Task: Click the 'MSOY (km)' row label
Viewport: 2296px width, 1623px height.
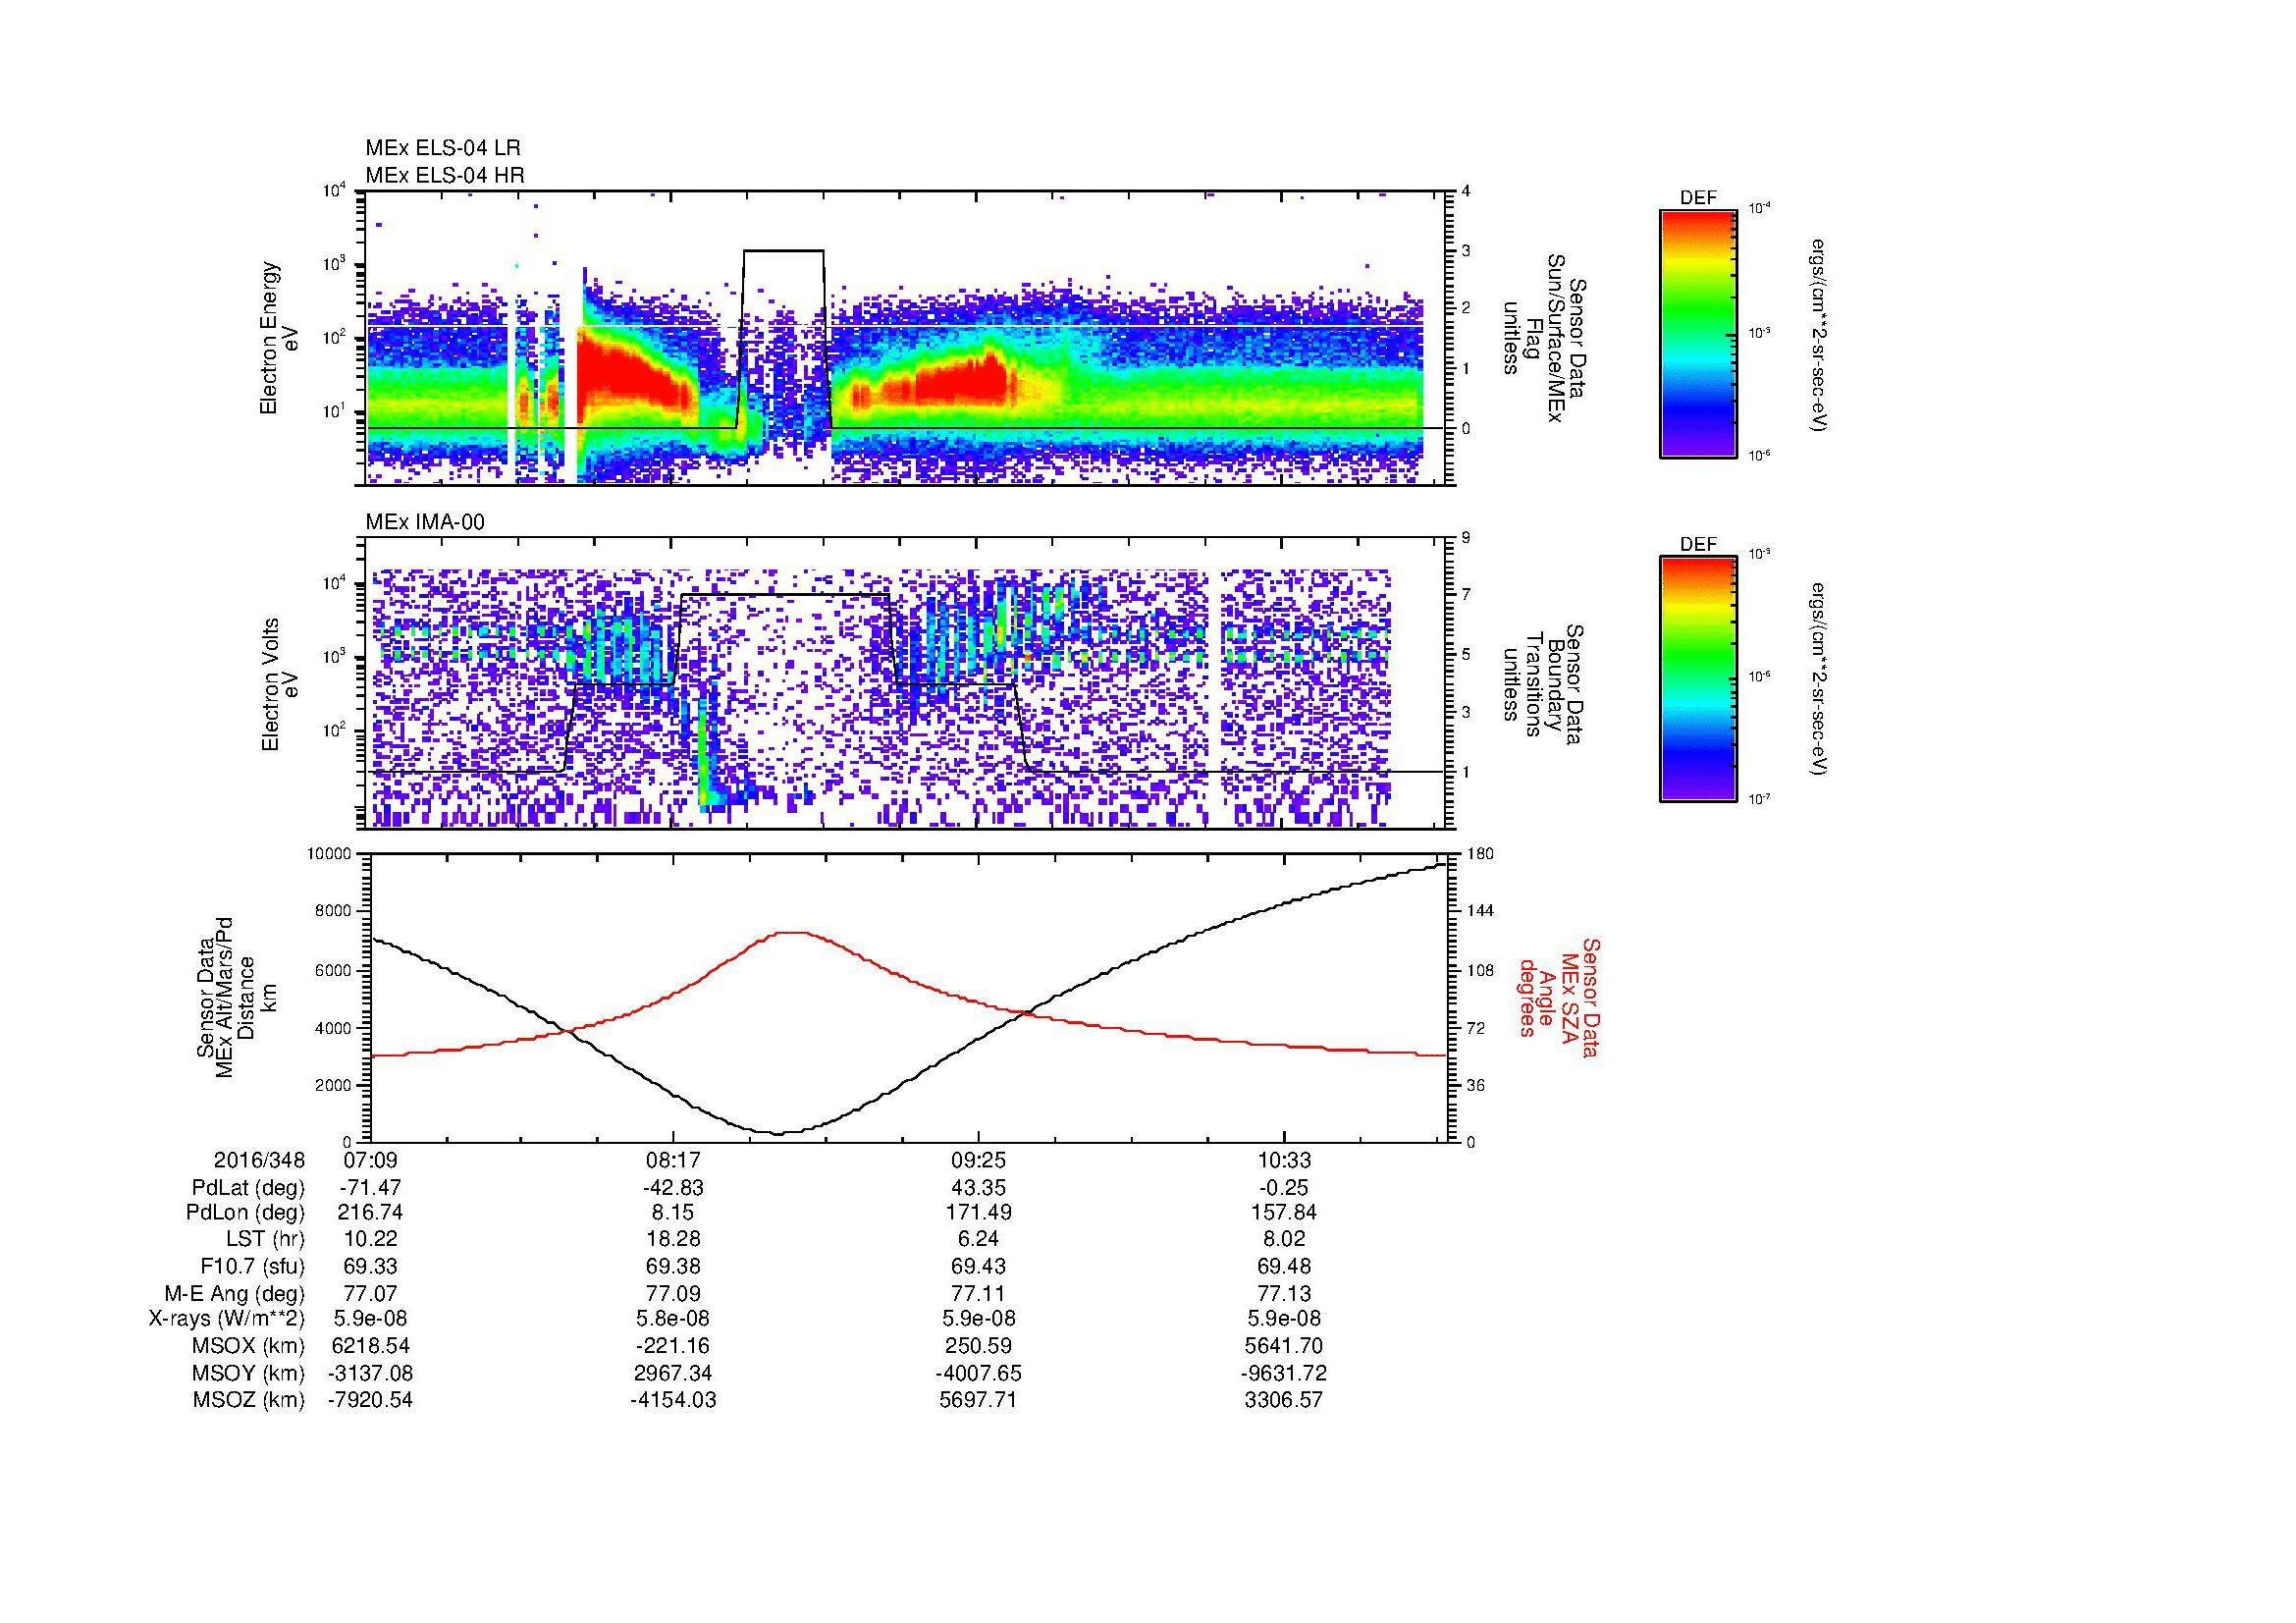Action: pos(249,1373)
